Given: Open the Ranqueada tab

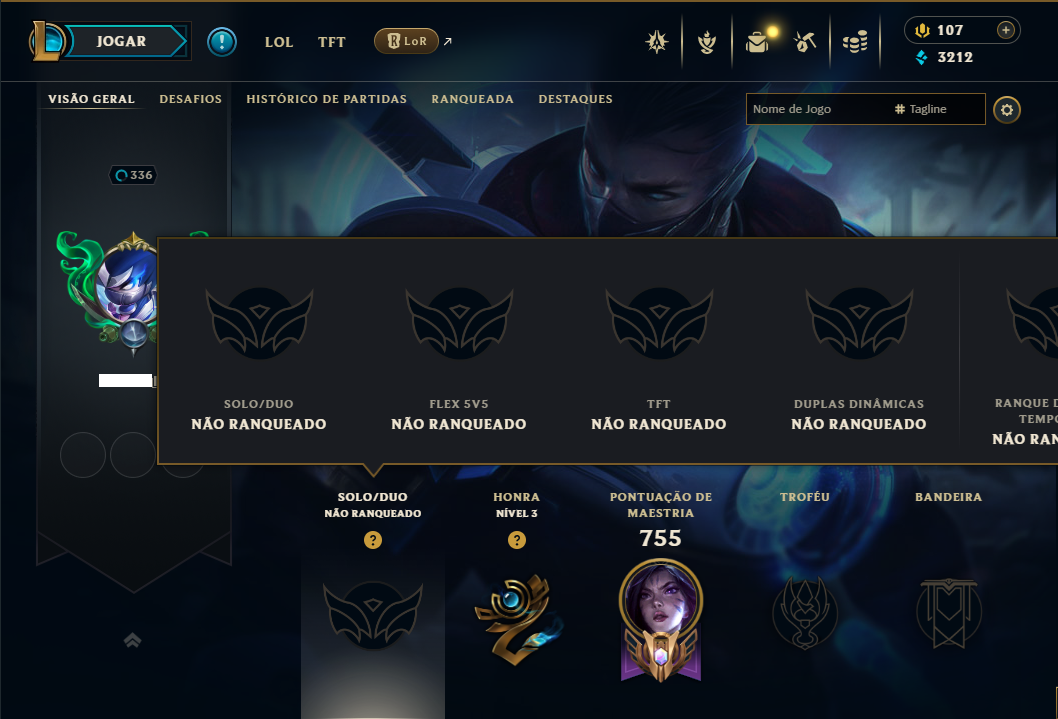Looking at the screenshot, I should click(472, 99).
